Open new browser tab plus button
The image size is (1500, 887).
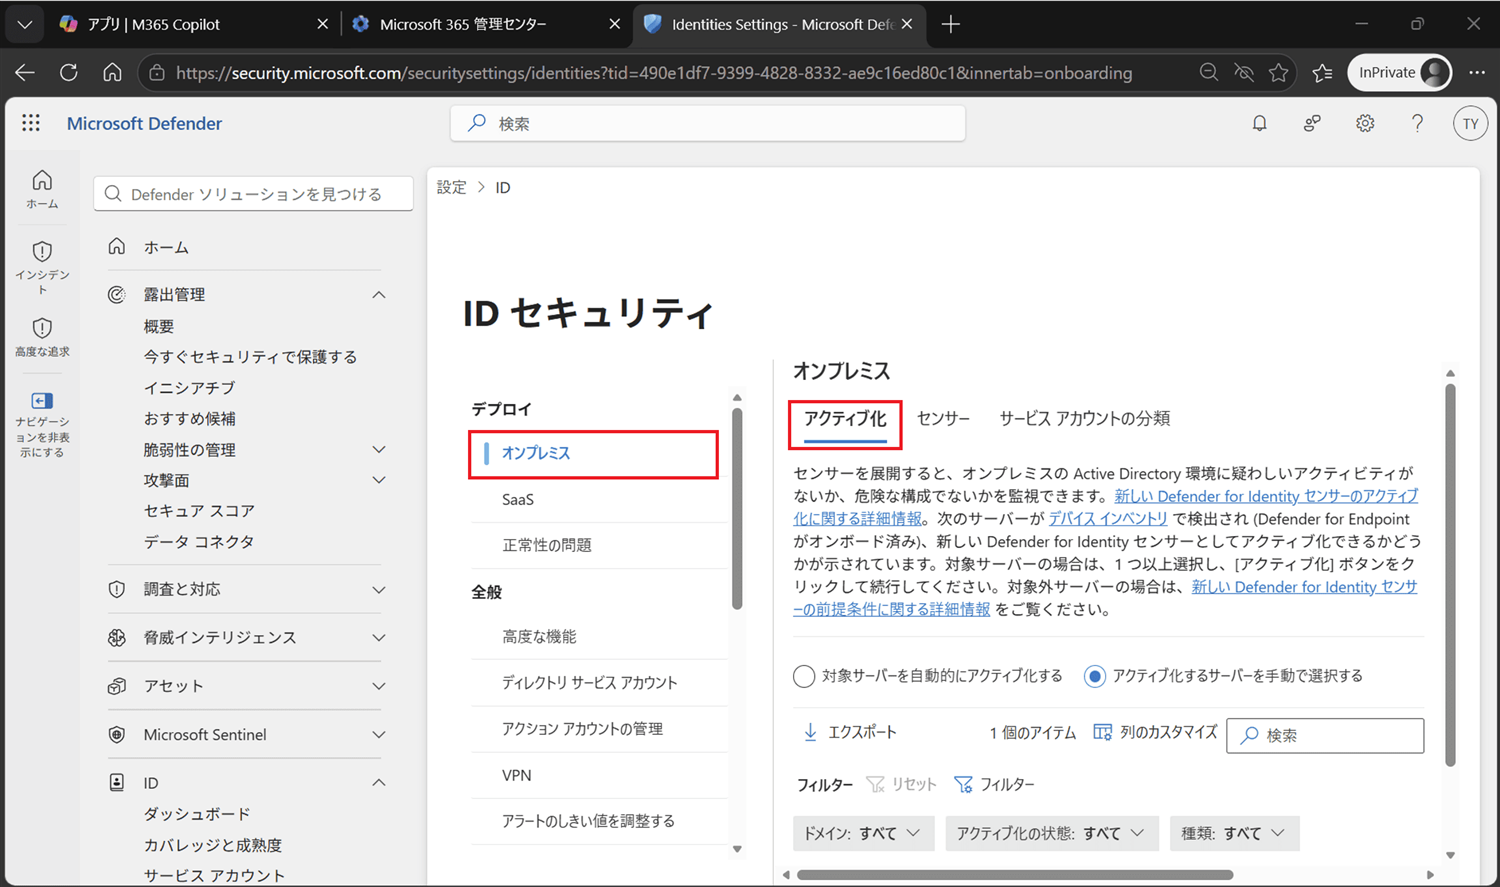950,24
